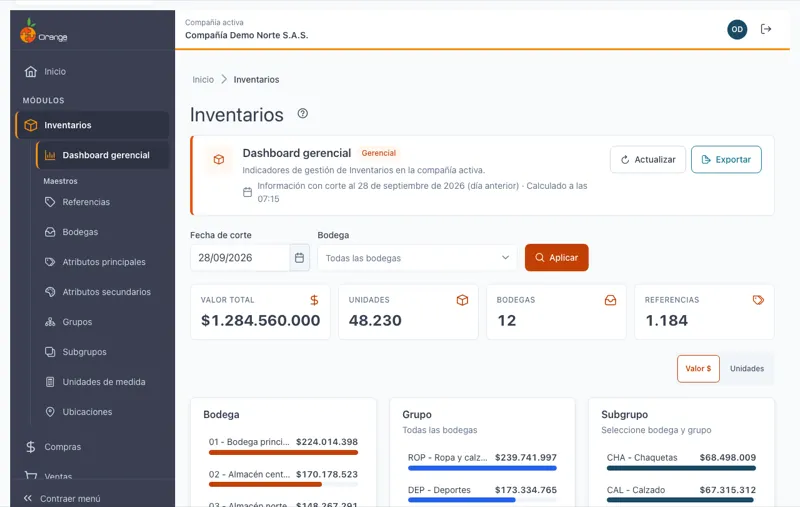The image size is (800, 507).
Task: Click the Inicio breadcrumb link
Action: click(203, 80)
